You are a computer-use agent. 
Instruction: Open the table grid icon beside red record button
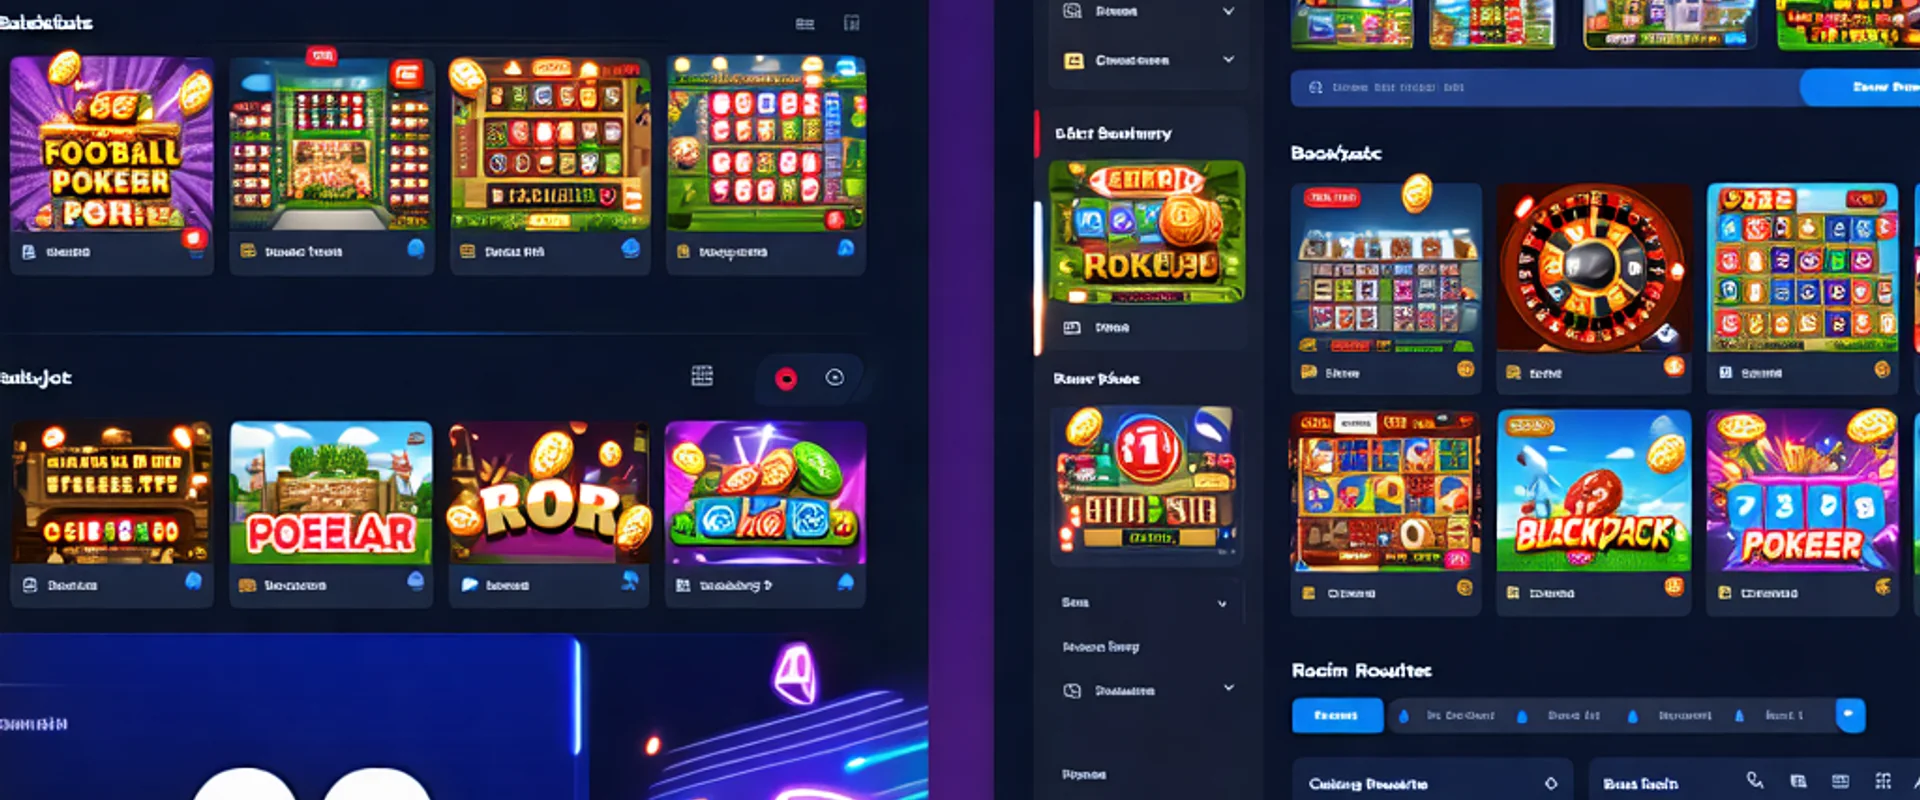[x=702, y=376]
